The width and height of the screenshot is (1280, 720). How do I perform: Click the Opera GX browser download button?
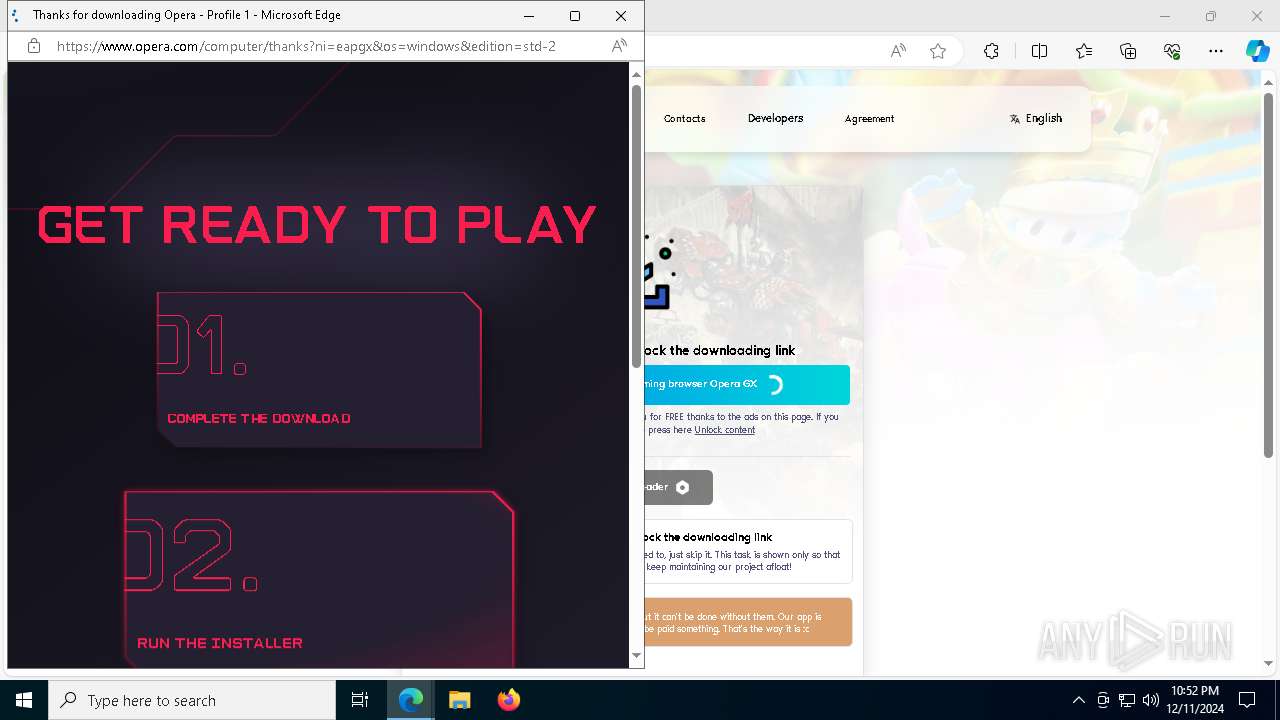747,384
